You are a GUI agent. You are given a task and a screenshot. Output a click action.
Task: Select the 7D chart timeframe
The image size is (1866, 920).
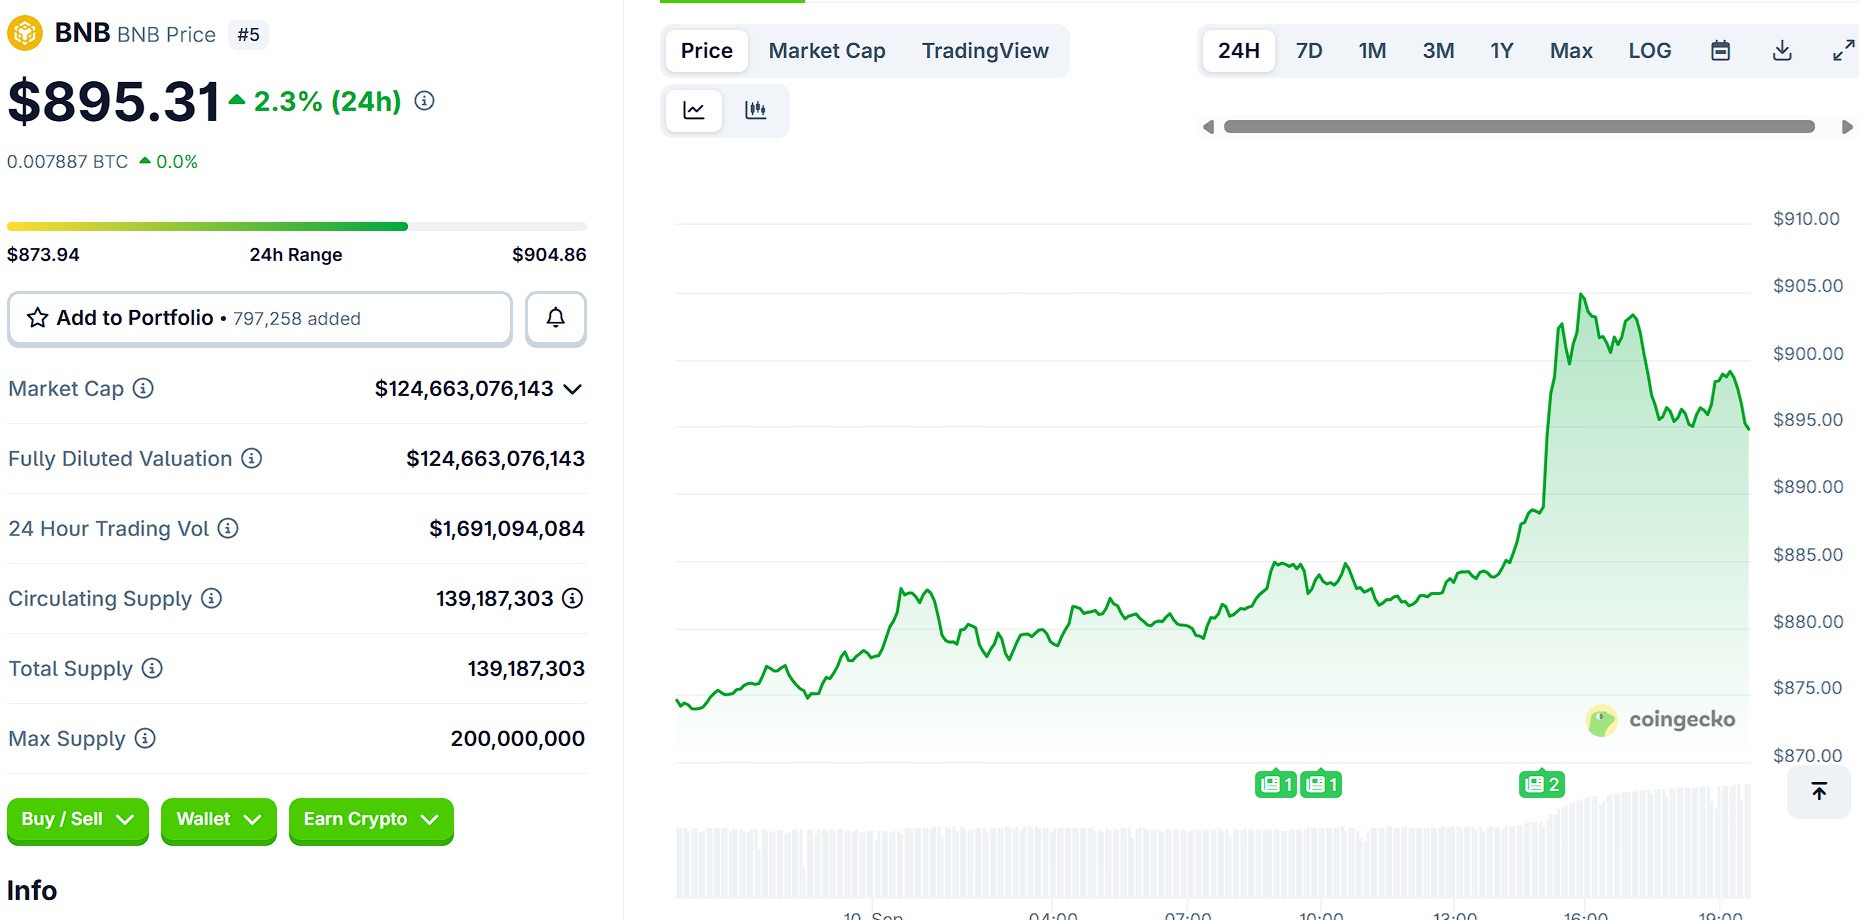click(1309, 50)
